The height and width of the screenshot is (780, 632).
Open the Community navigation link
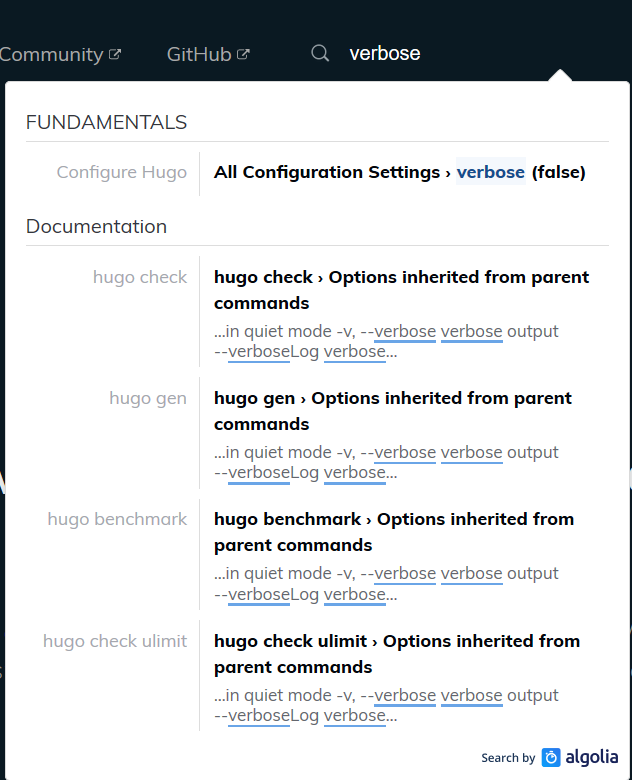(60, 54)
